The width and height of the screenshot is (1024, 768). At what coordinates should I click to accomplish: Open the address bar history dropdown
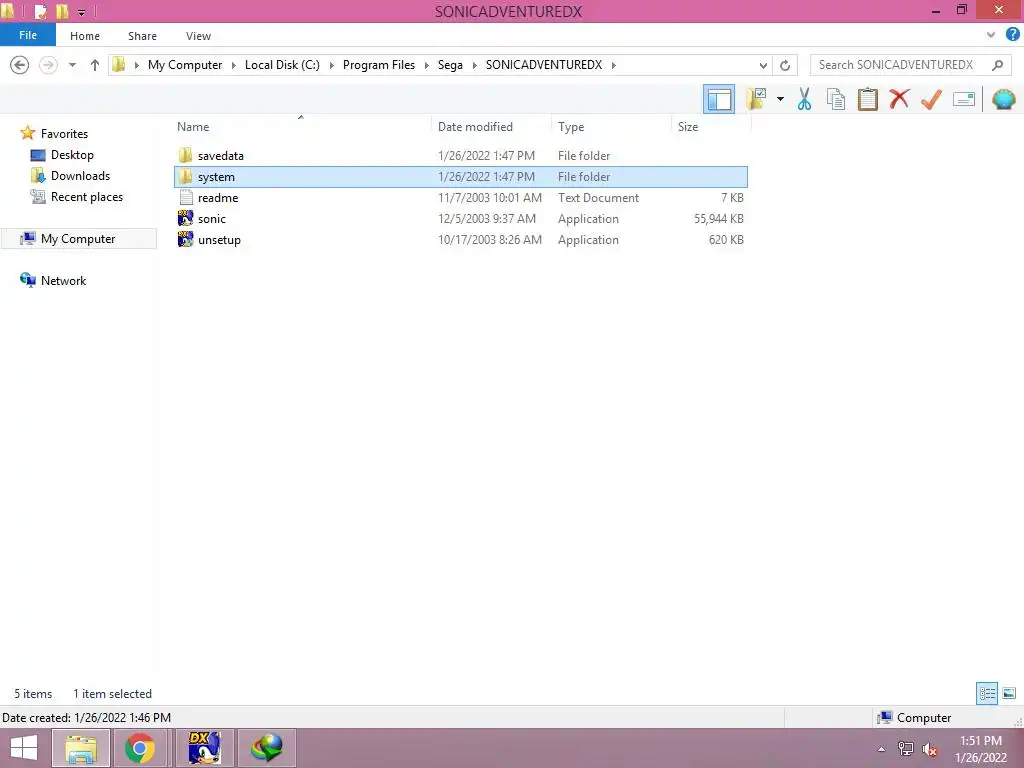tap(763, 65)
